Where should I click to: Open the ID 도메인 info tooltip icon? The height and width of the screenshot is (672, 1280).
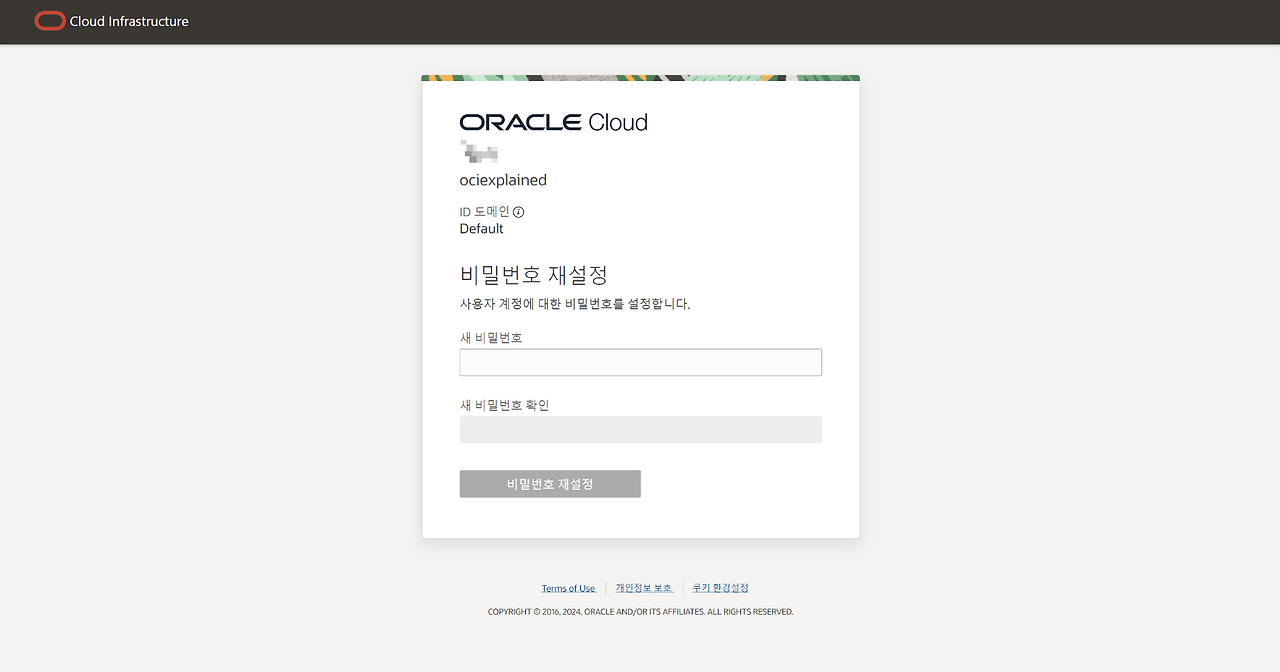pyautogui.click(x=519, y=212)
